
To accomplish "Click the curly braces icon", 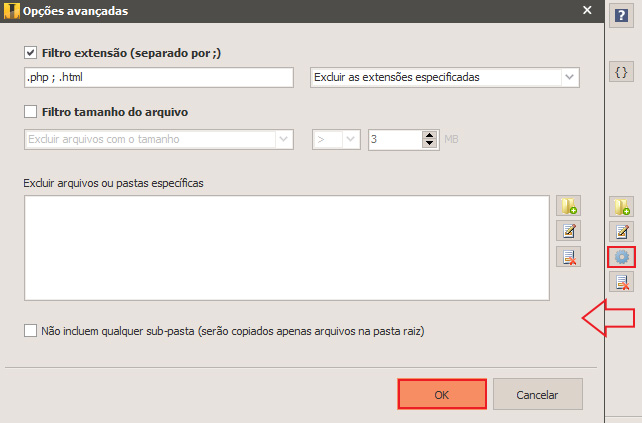I will click(x=621, y=72).
